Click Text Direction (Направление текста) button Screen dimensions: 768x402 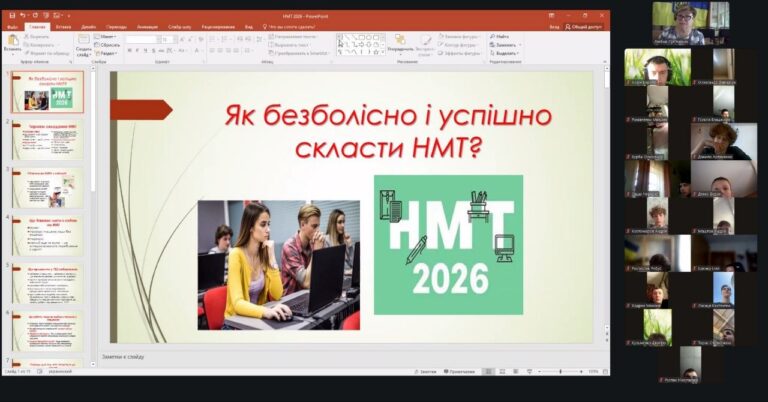292,36
